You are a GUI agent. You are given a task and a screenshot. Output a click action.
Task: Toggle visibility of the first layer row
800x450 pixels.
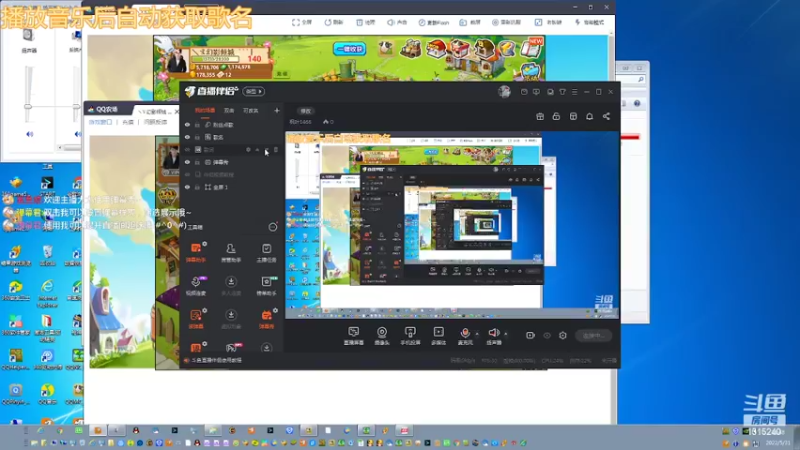pyautogui.click(x=187, y=124)
